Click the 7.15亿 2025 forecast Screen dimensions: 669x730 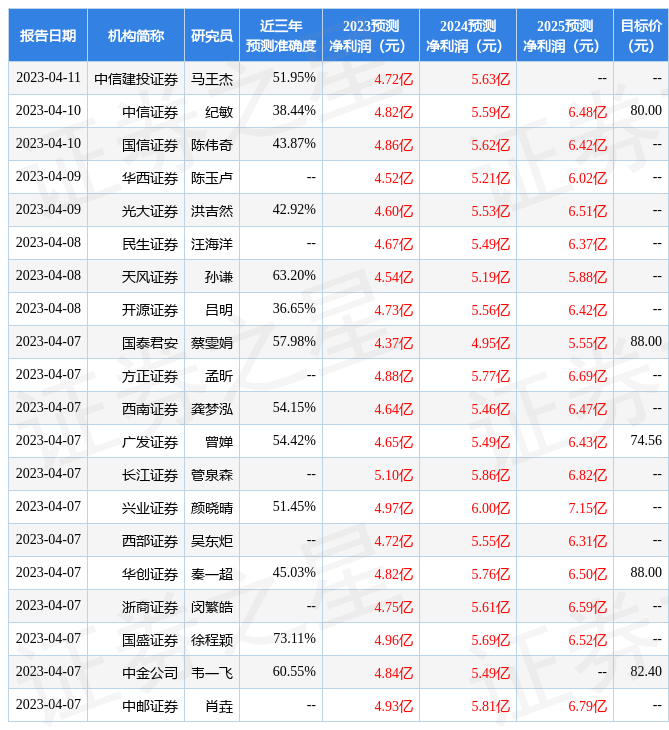point(587,508)
